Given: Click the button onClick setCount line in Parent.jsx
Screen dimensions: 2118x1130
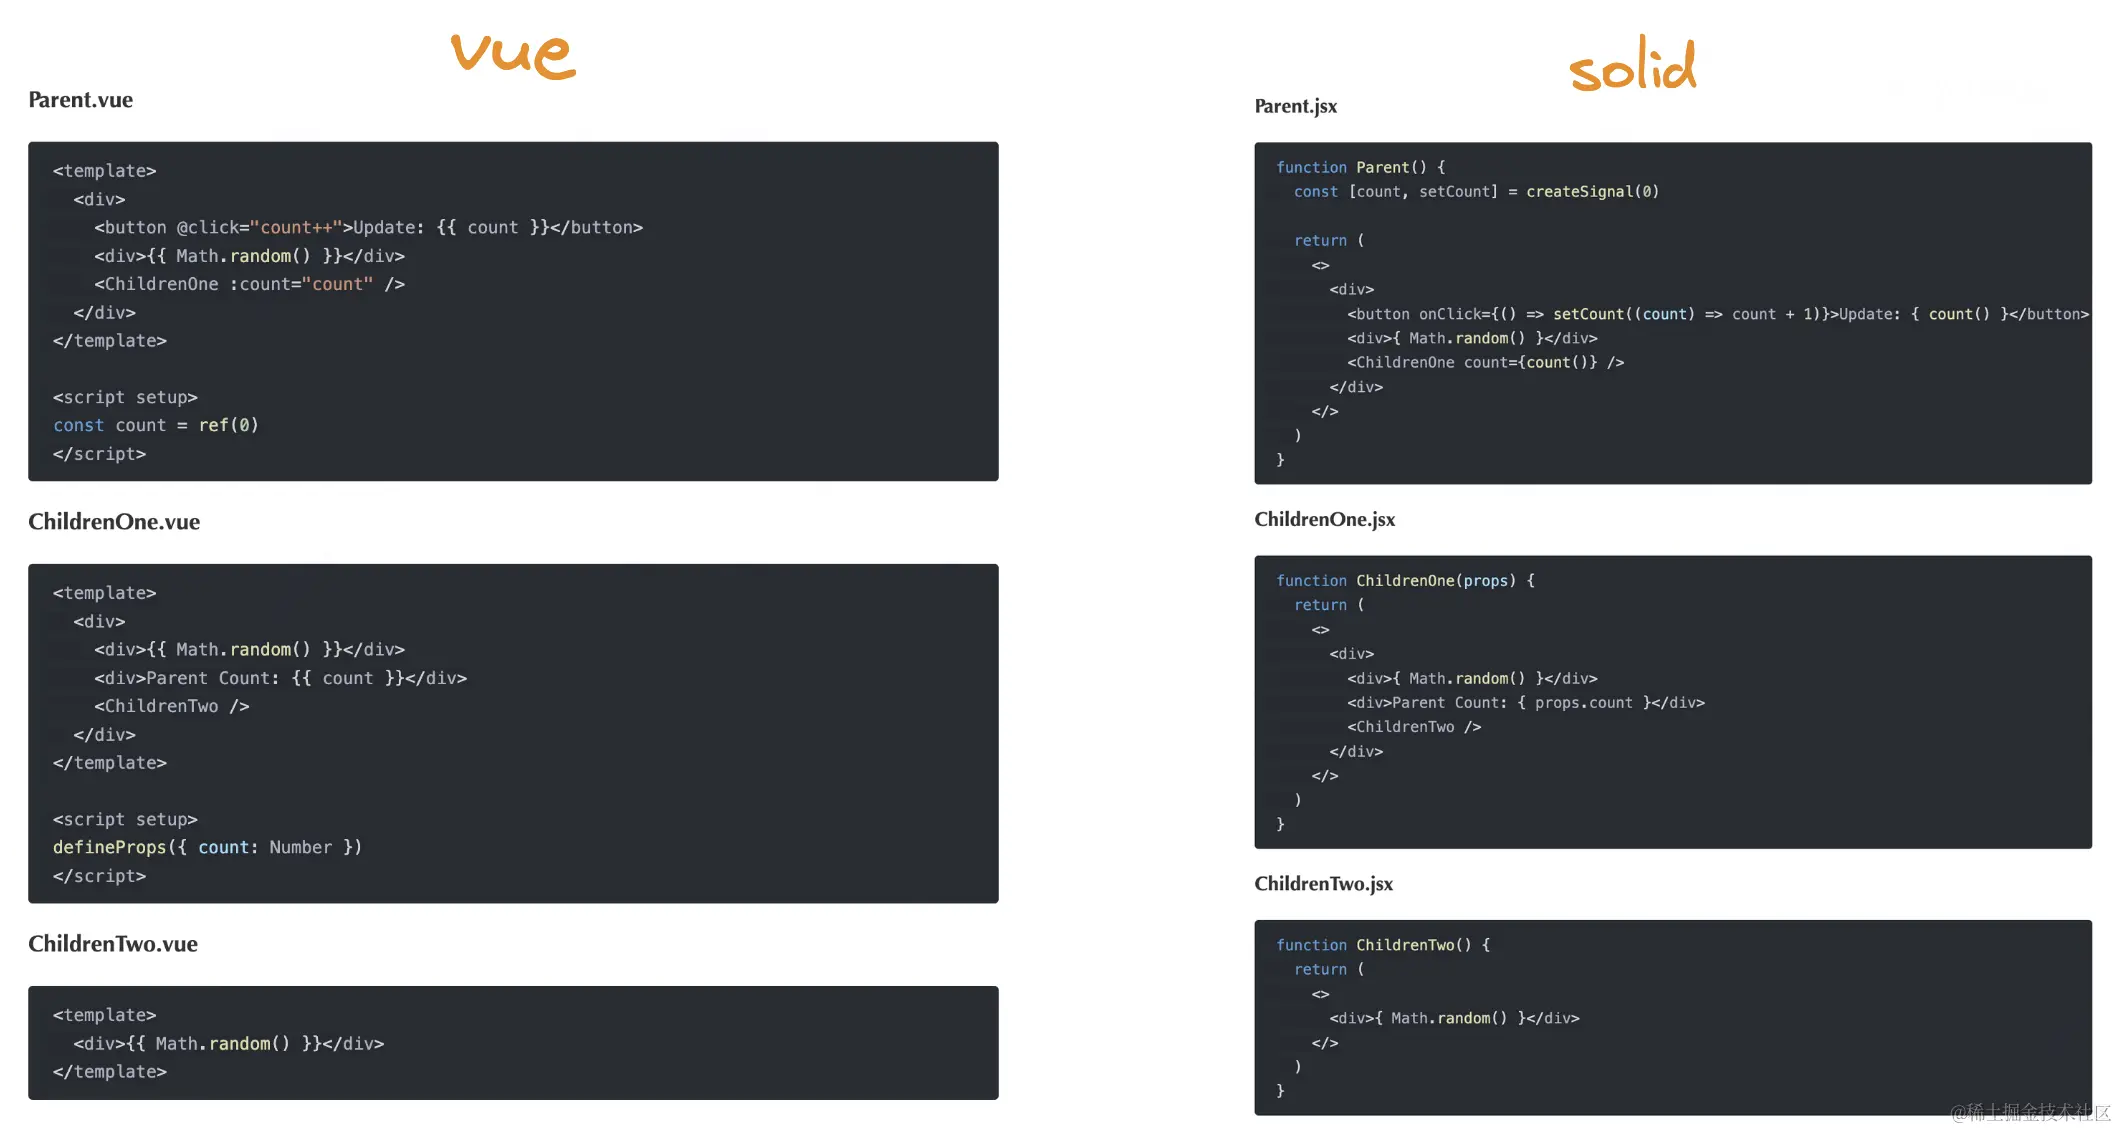Looking at the screenshot, I should coord(1717,314).
